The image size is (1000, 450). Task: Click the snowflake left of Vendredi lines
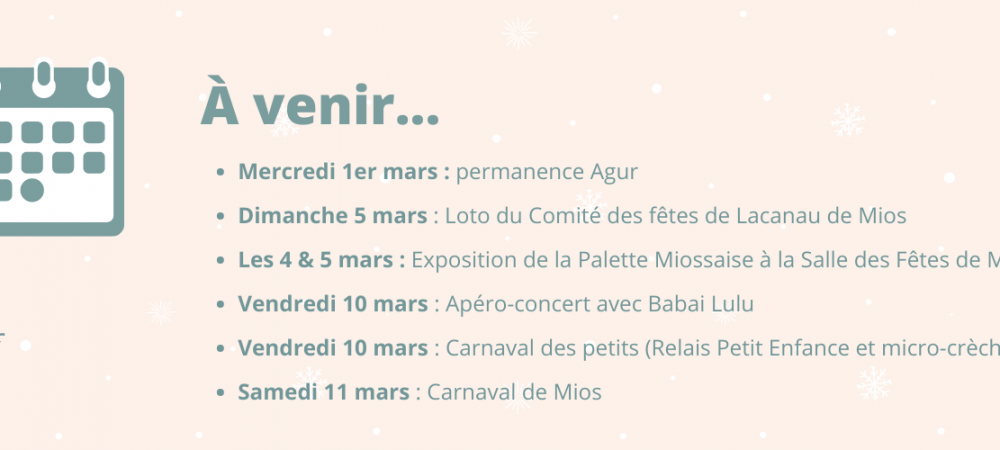click(161, 313)
